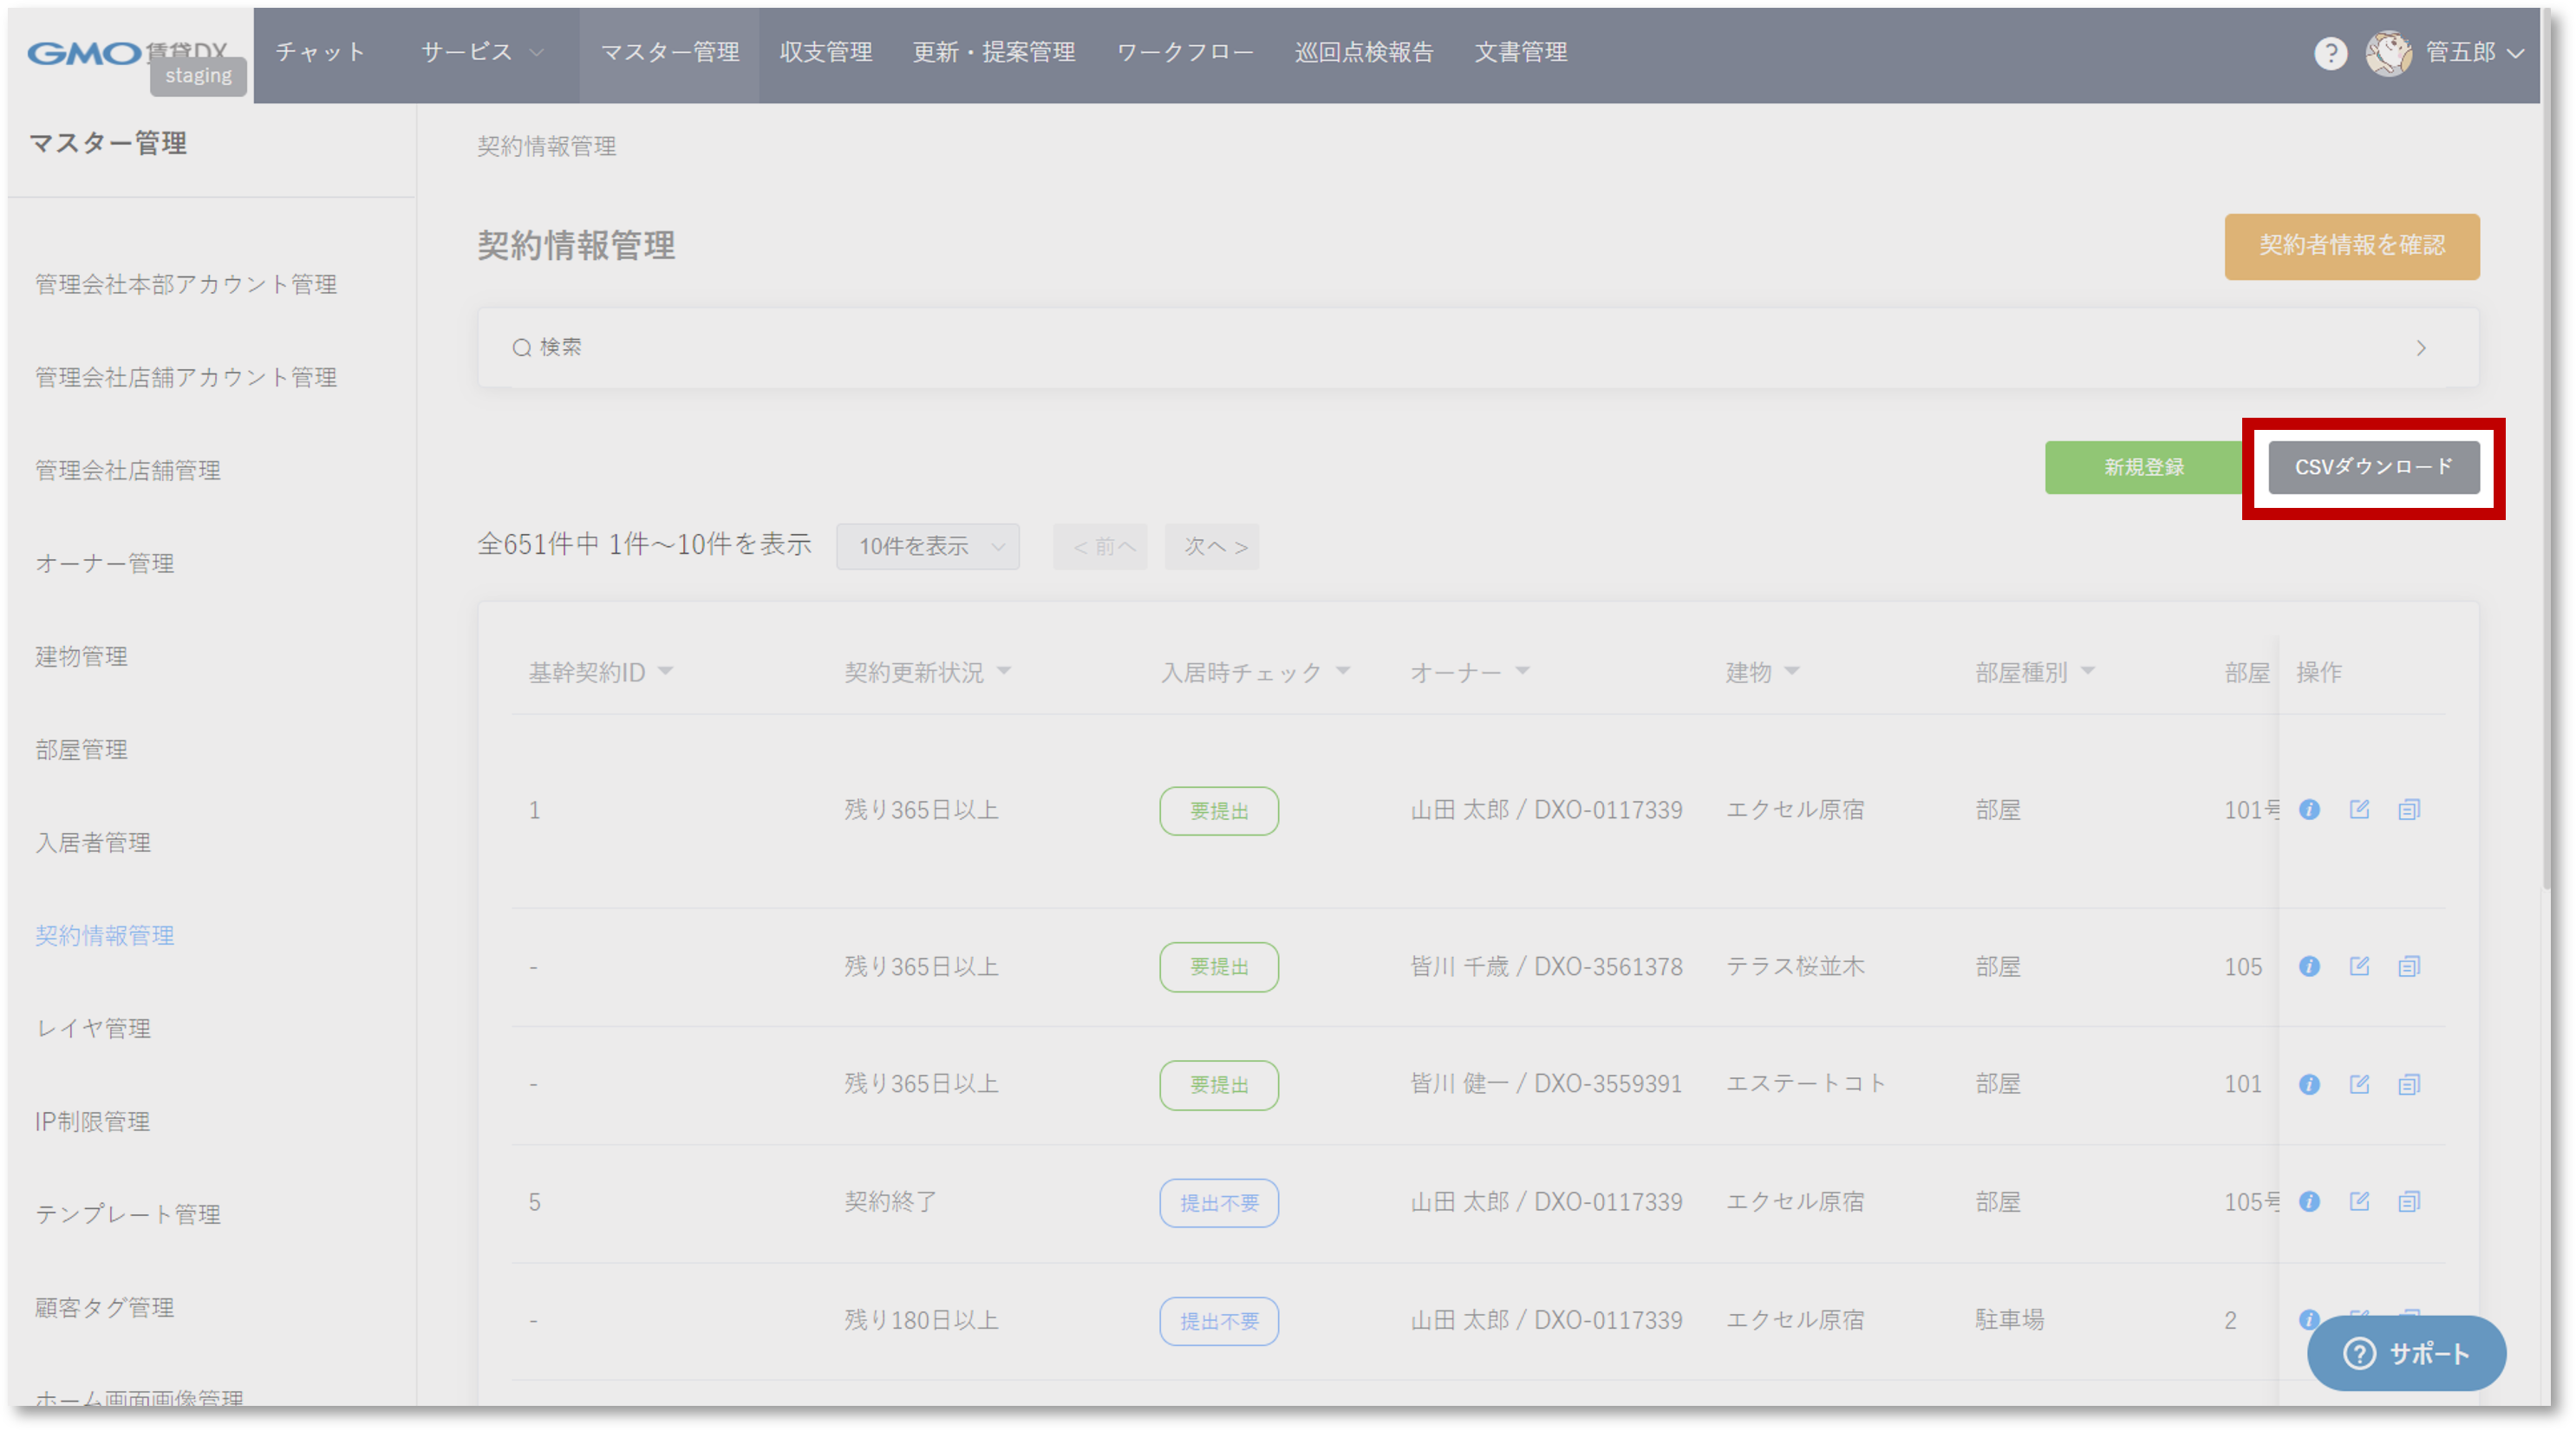Click the info icon on the 駐車場 row
The image size is (2576, 1431).
click(2310, 1320)
